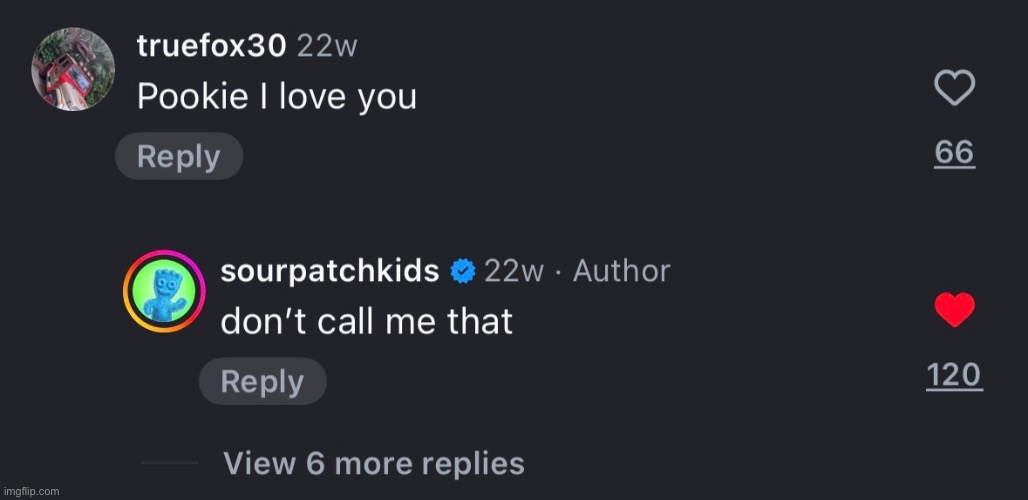Open the sourpatchkids username link
Viewport: 1028px width, 500px height.
[x=329, y=271]
